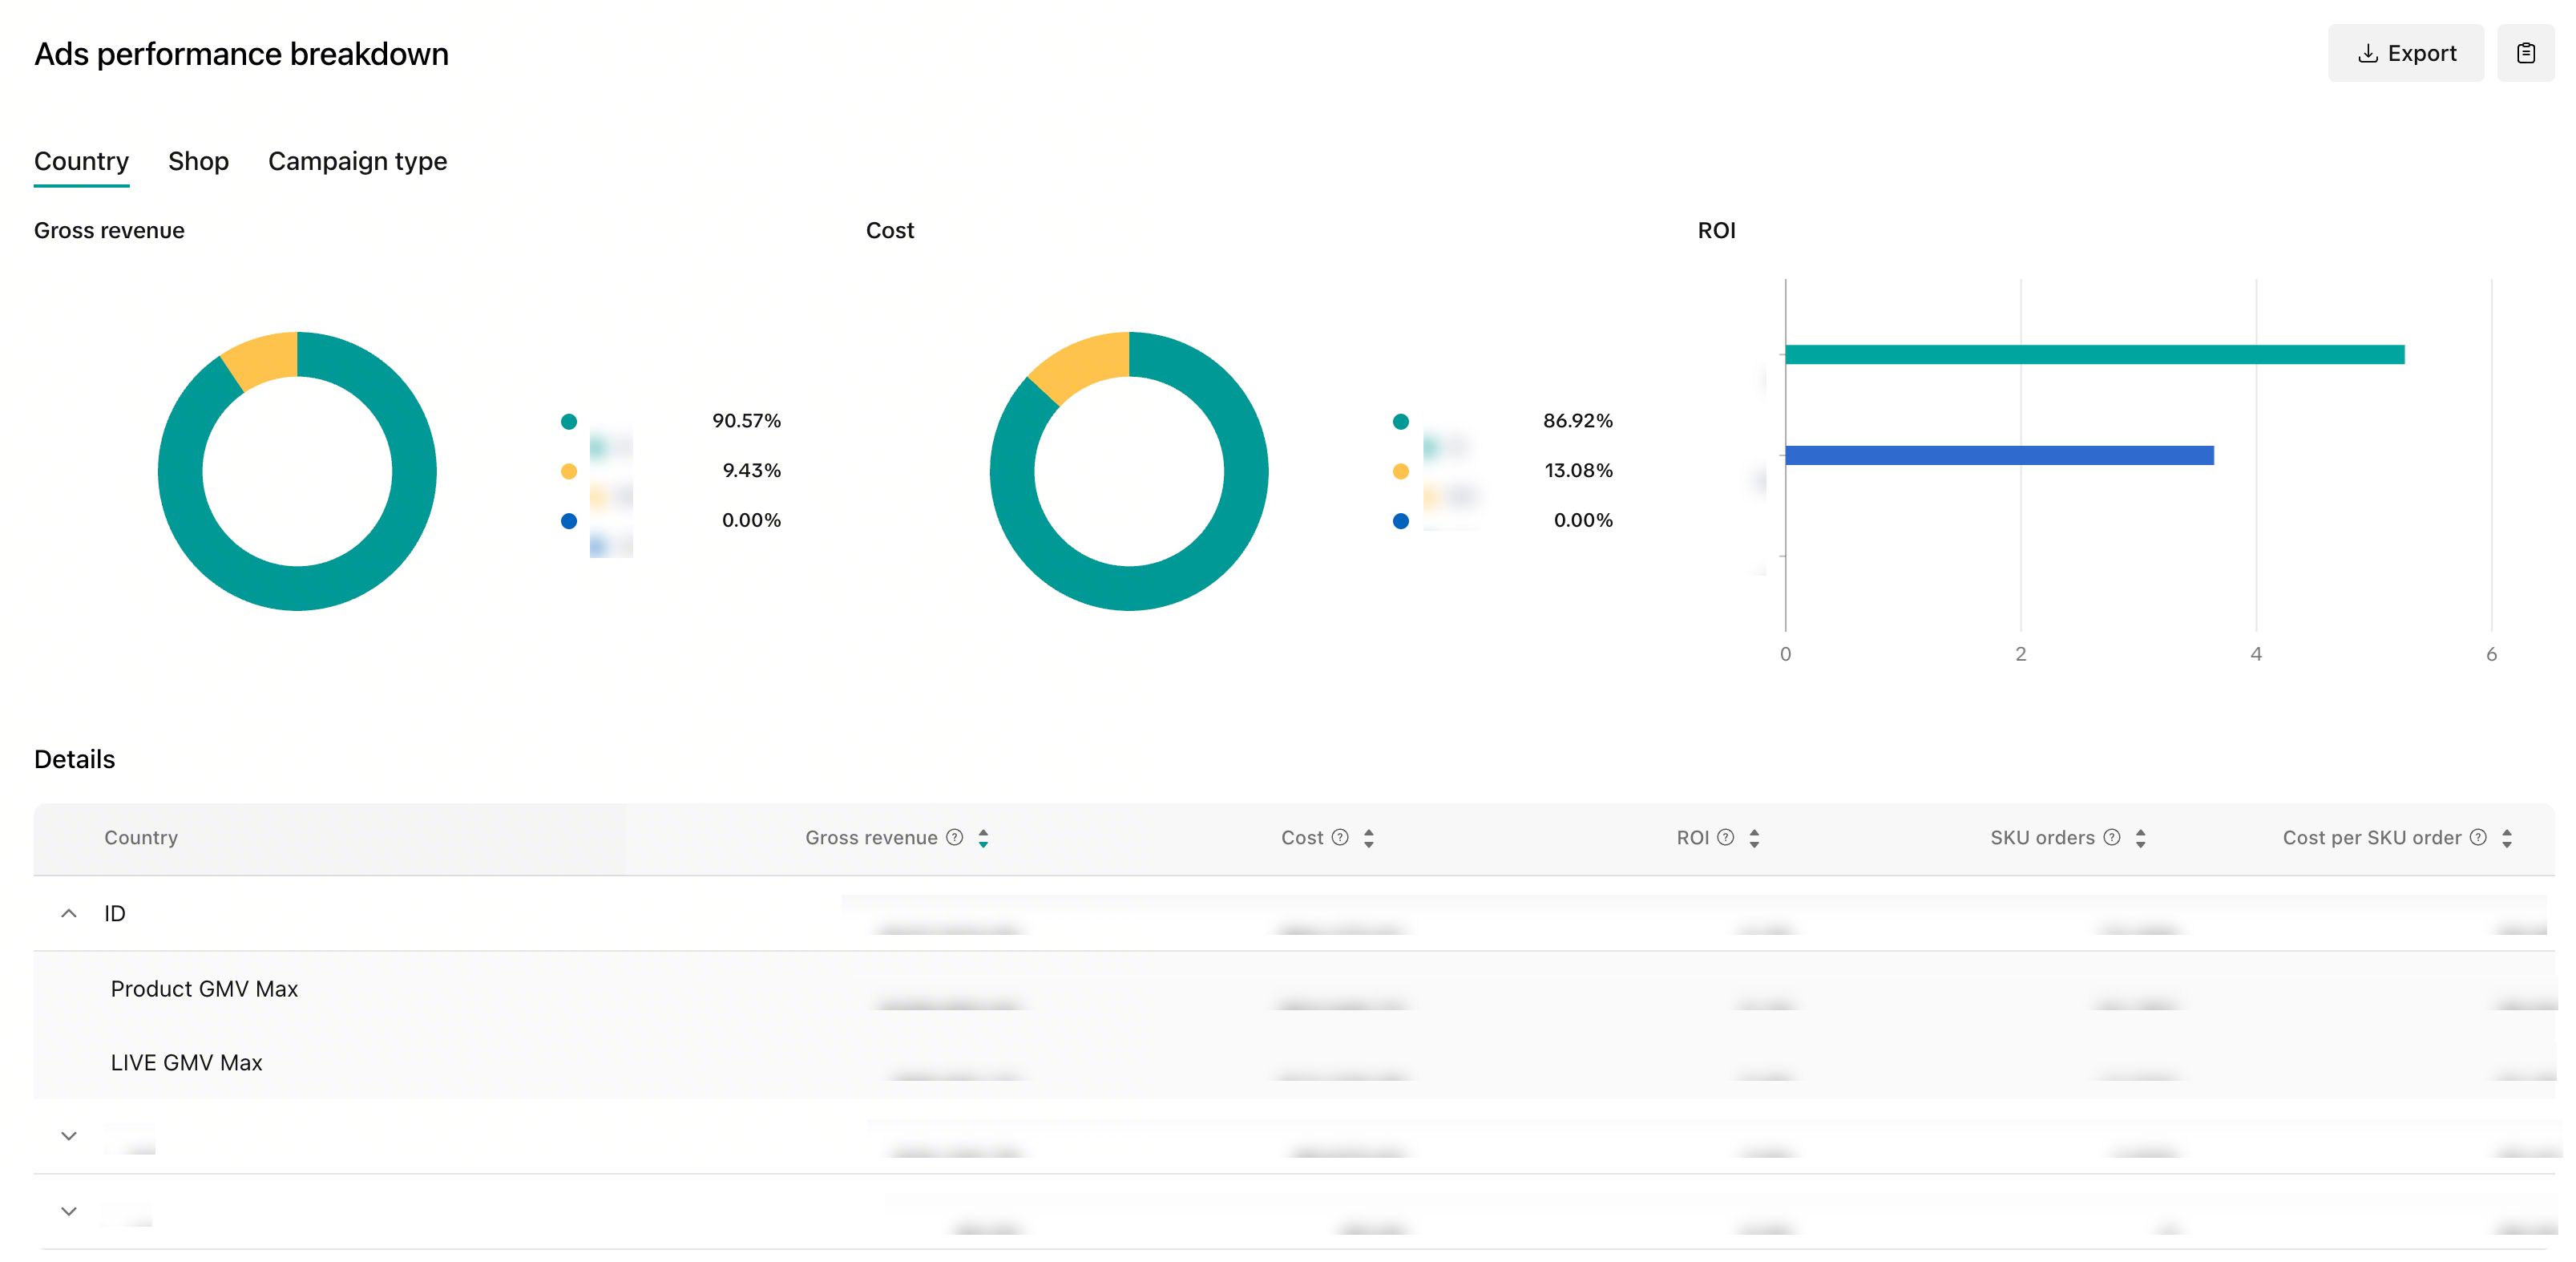Click teal legend dot for 90.57% revenue
Image resolution: width=2576 pixels, height=1262 pixels.
(x=569, y=421)
